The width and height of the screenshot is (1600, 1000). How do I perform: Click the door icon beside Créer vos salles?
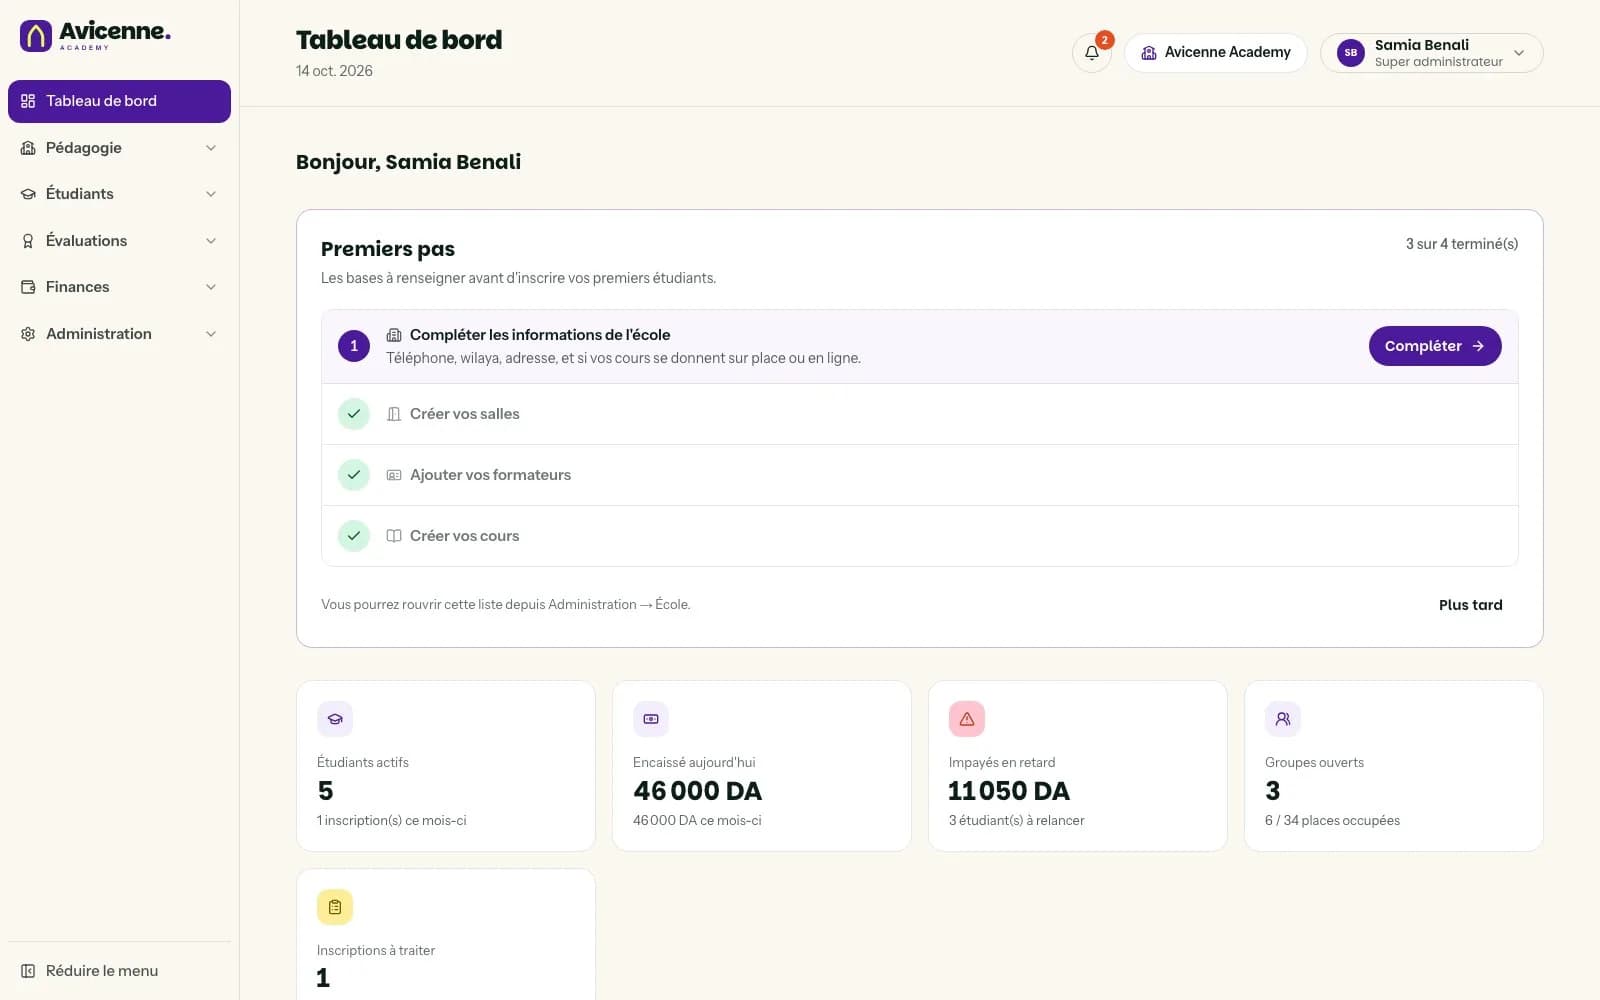click(x=394, y=414)
